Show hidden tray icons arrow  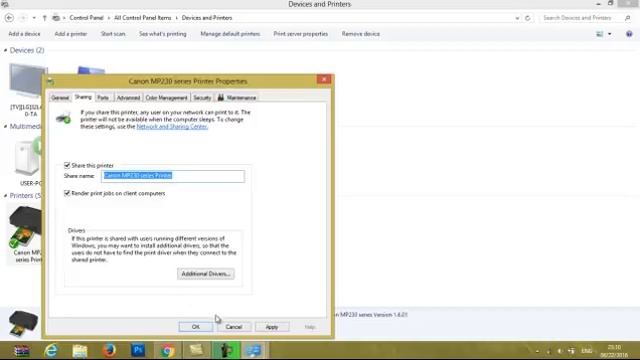pyautogui.click(x=537, y=351)
